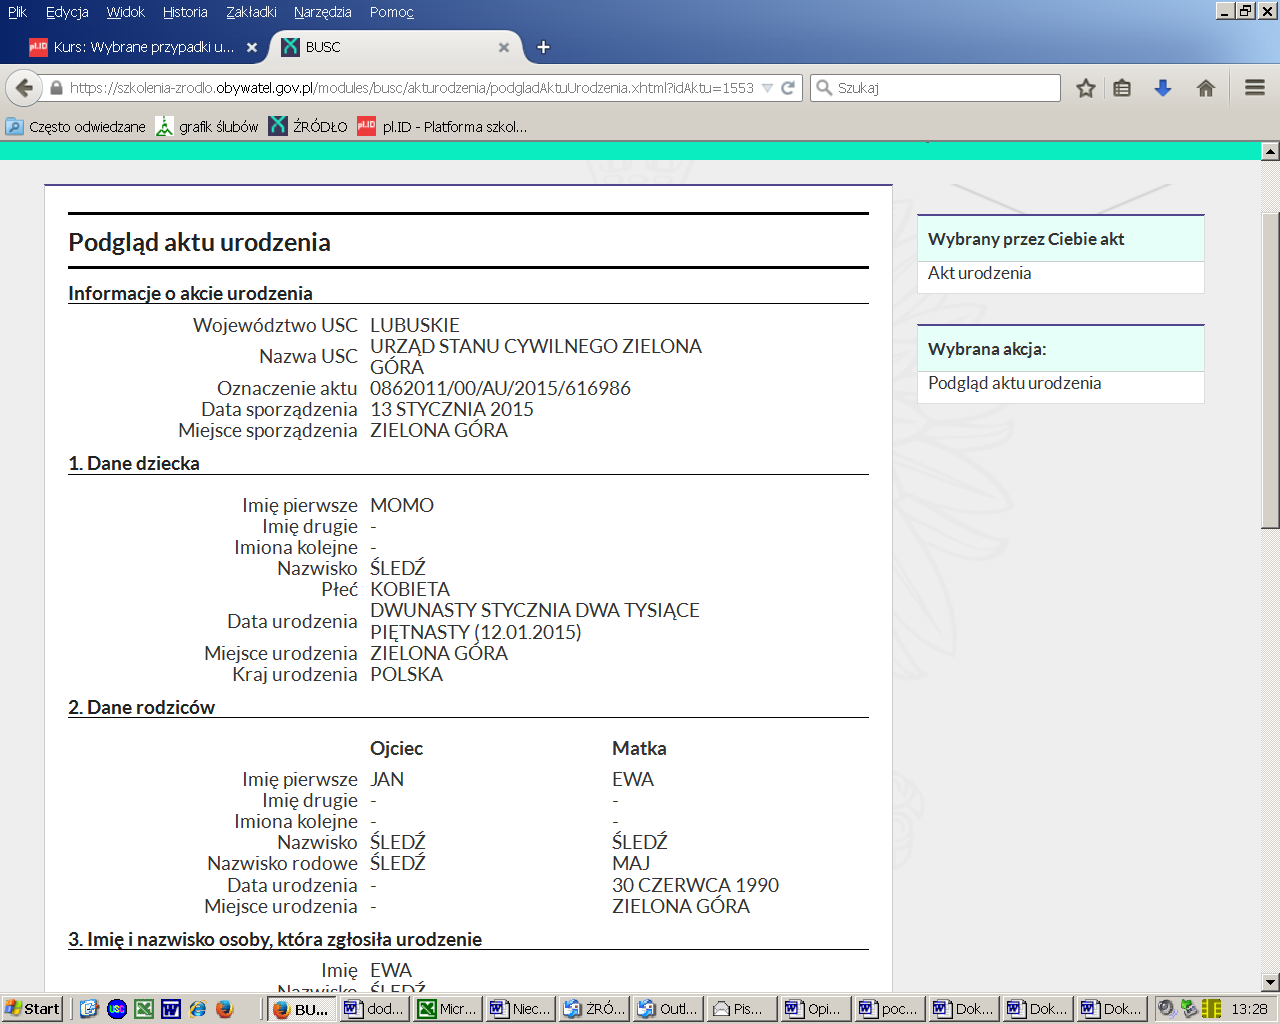Switch to the poc... Word taskbar window
This screenshot has width=1280, height=1024.
tap(888, 1009)
